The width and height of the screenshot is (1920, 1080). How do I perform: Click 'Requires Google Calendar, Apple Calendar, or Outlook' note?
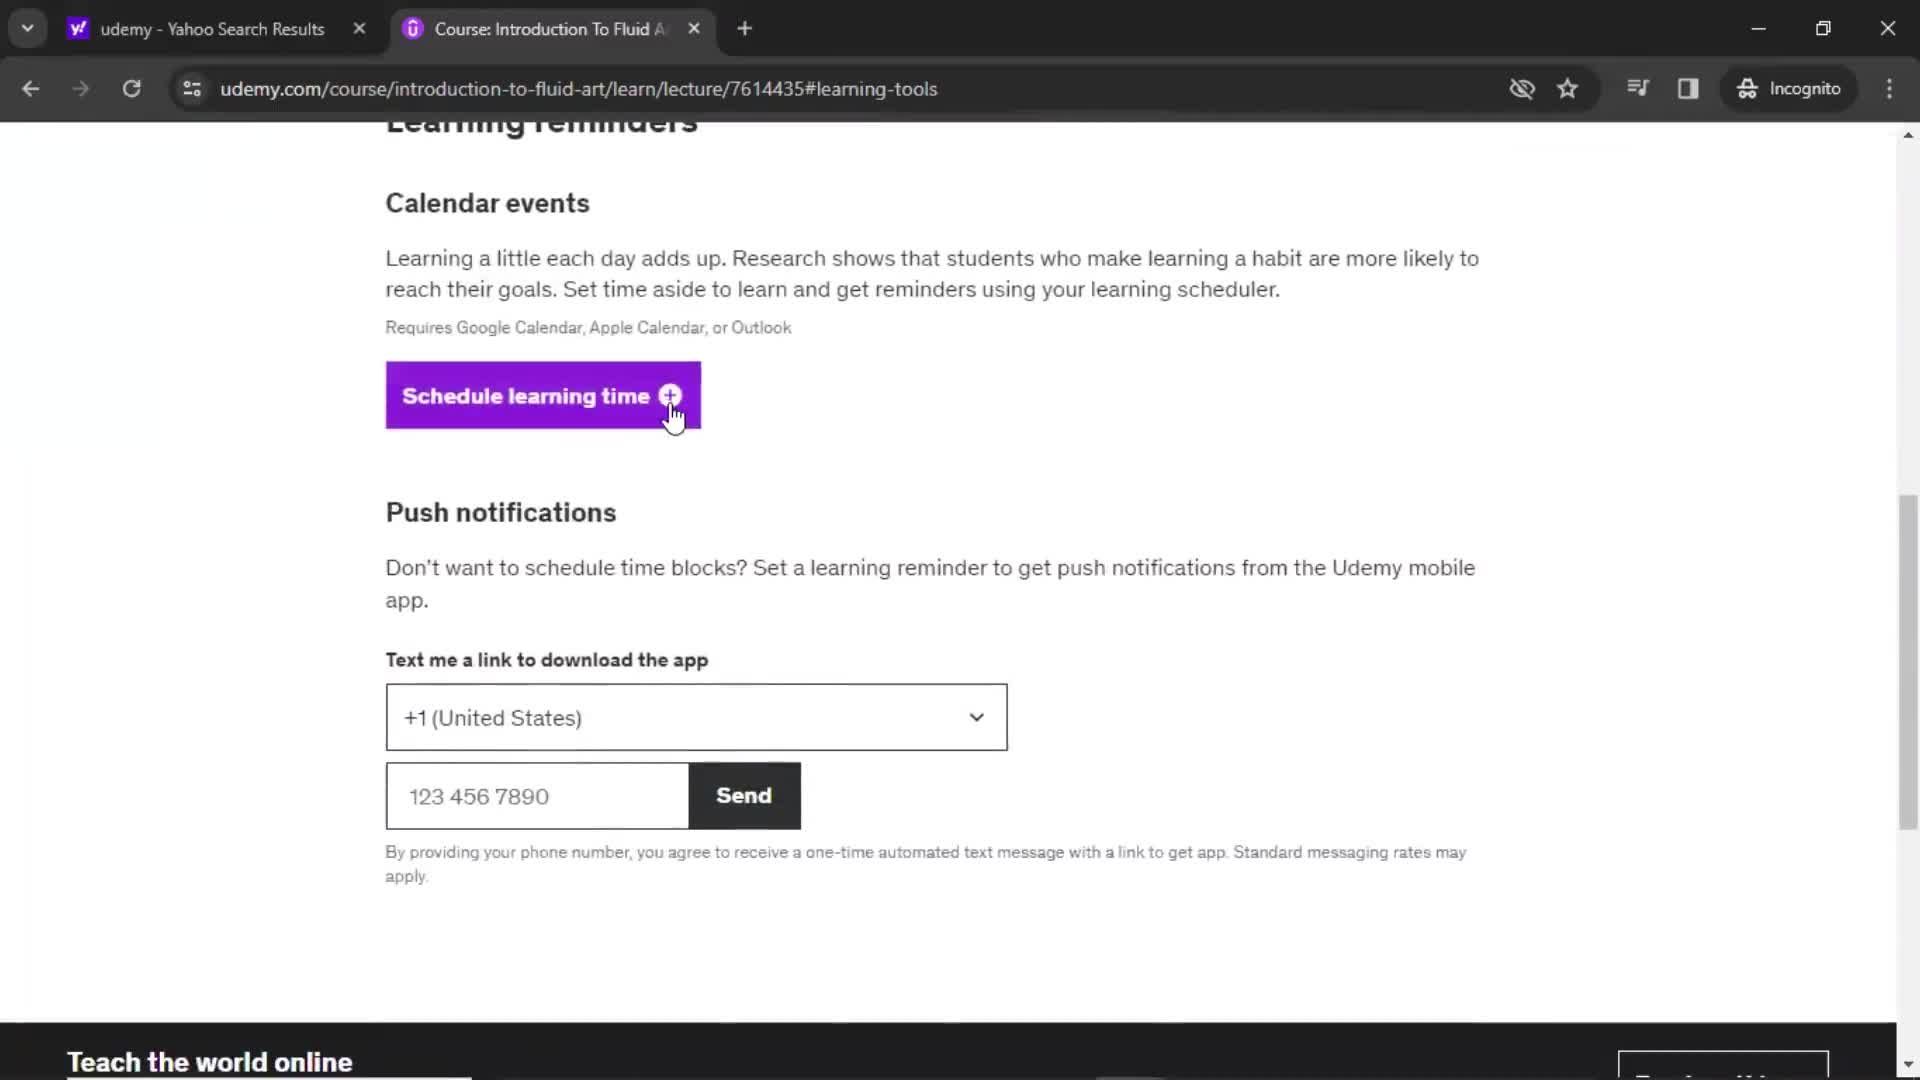point(588,328)
